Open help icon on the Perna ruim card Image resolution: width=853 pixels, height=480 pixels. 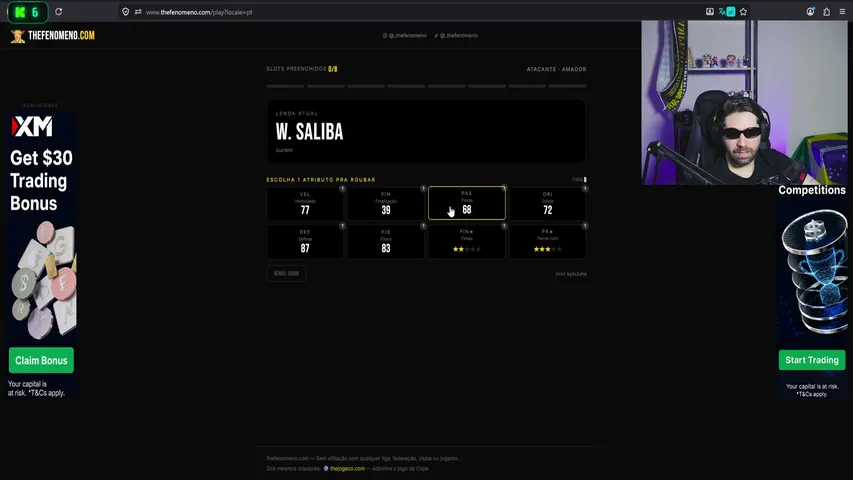(x=585, y=226)
